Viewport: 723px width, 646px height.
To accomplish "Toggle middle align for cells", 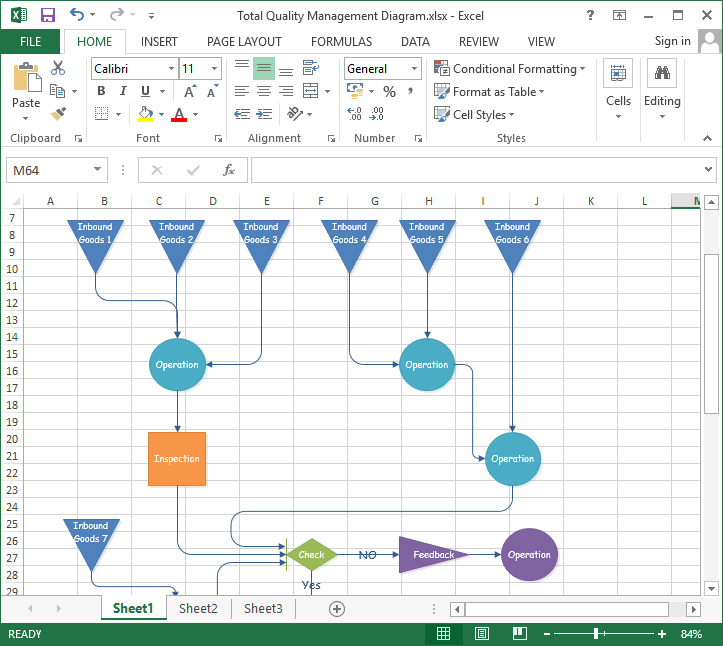I will click(x=264, y=68).
